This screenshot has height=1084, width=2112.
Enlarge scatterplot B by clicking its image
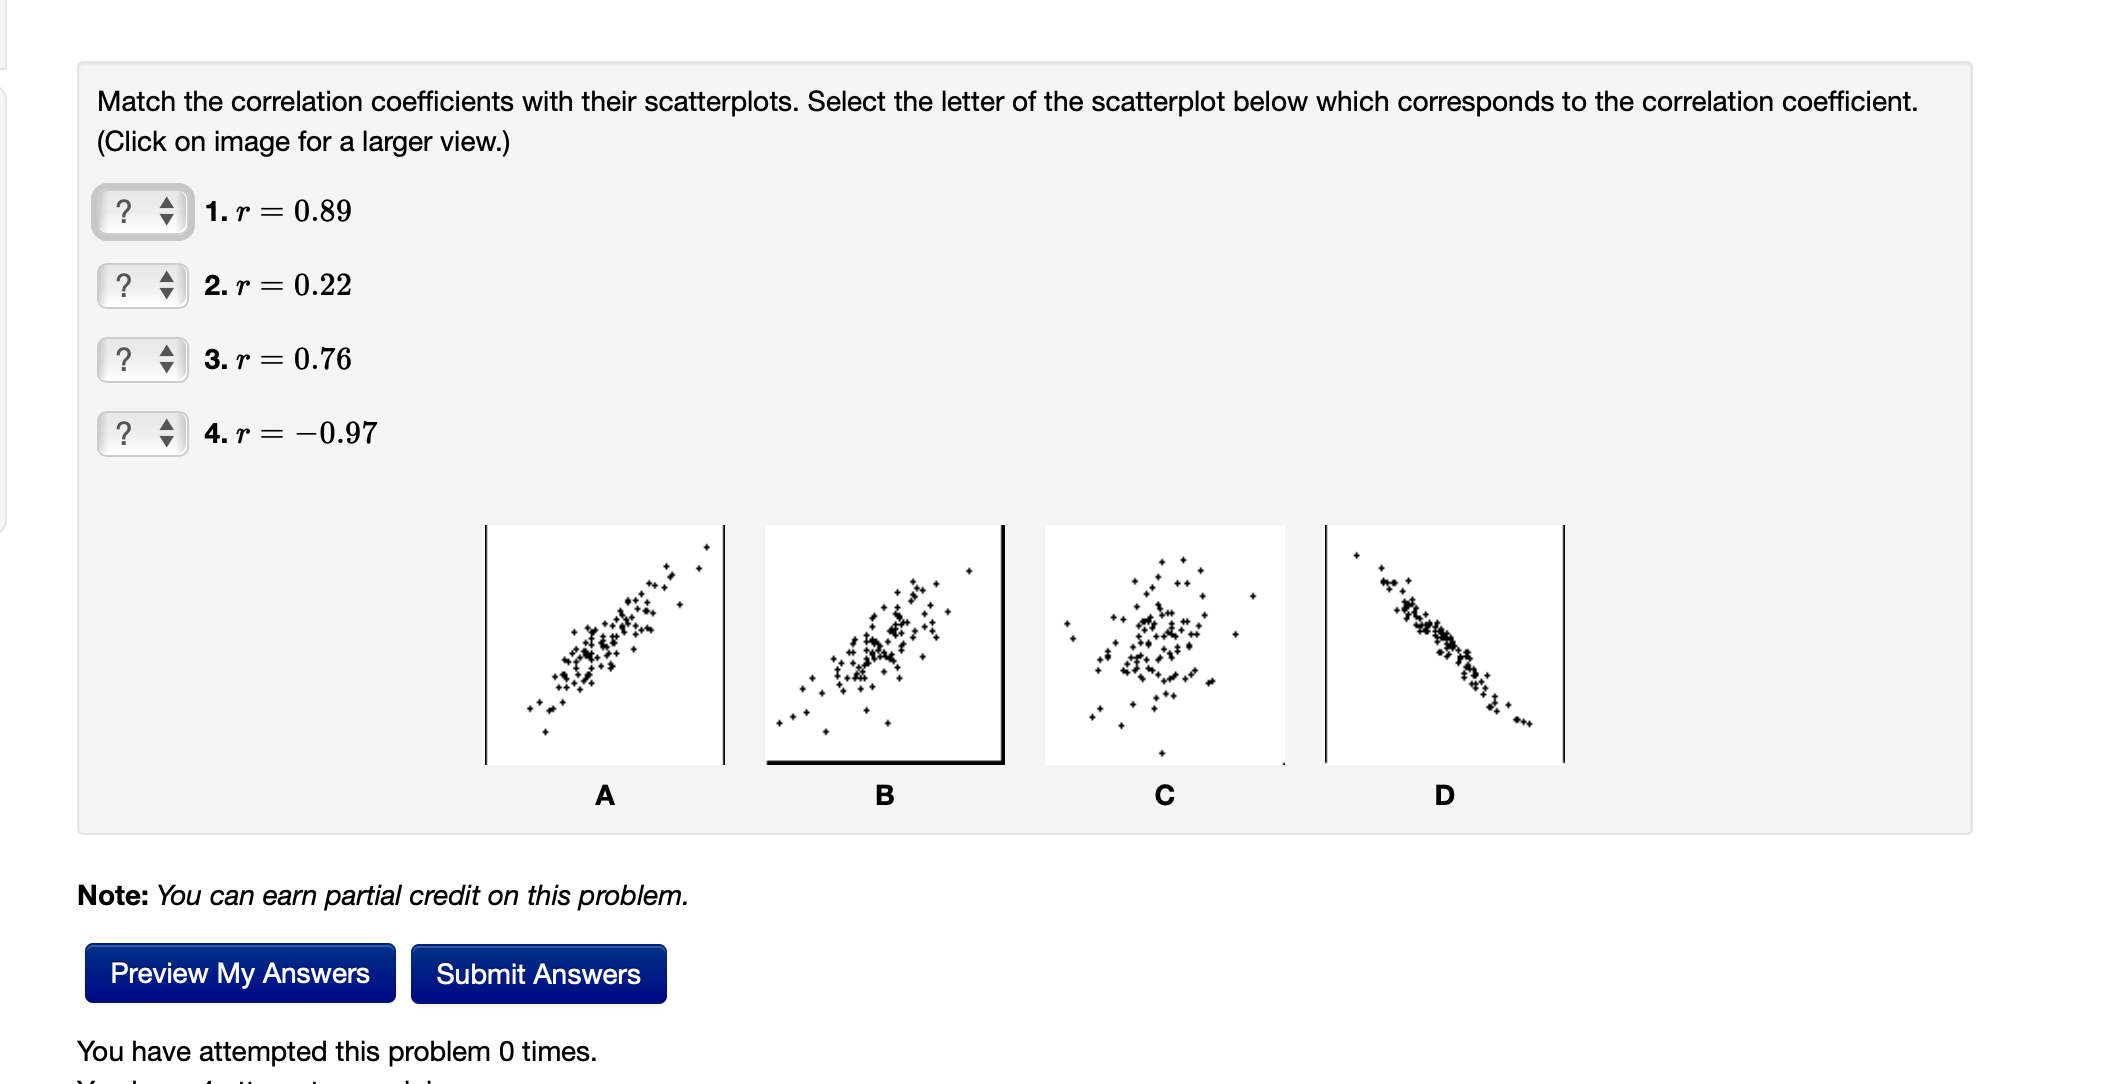point(884,645)
